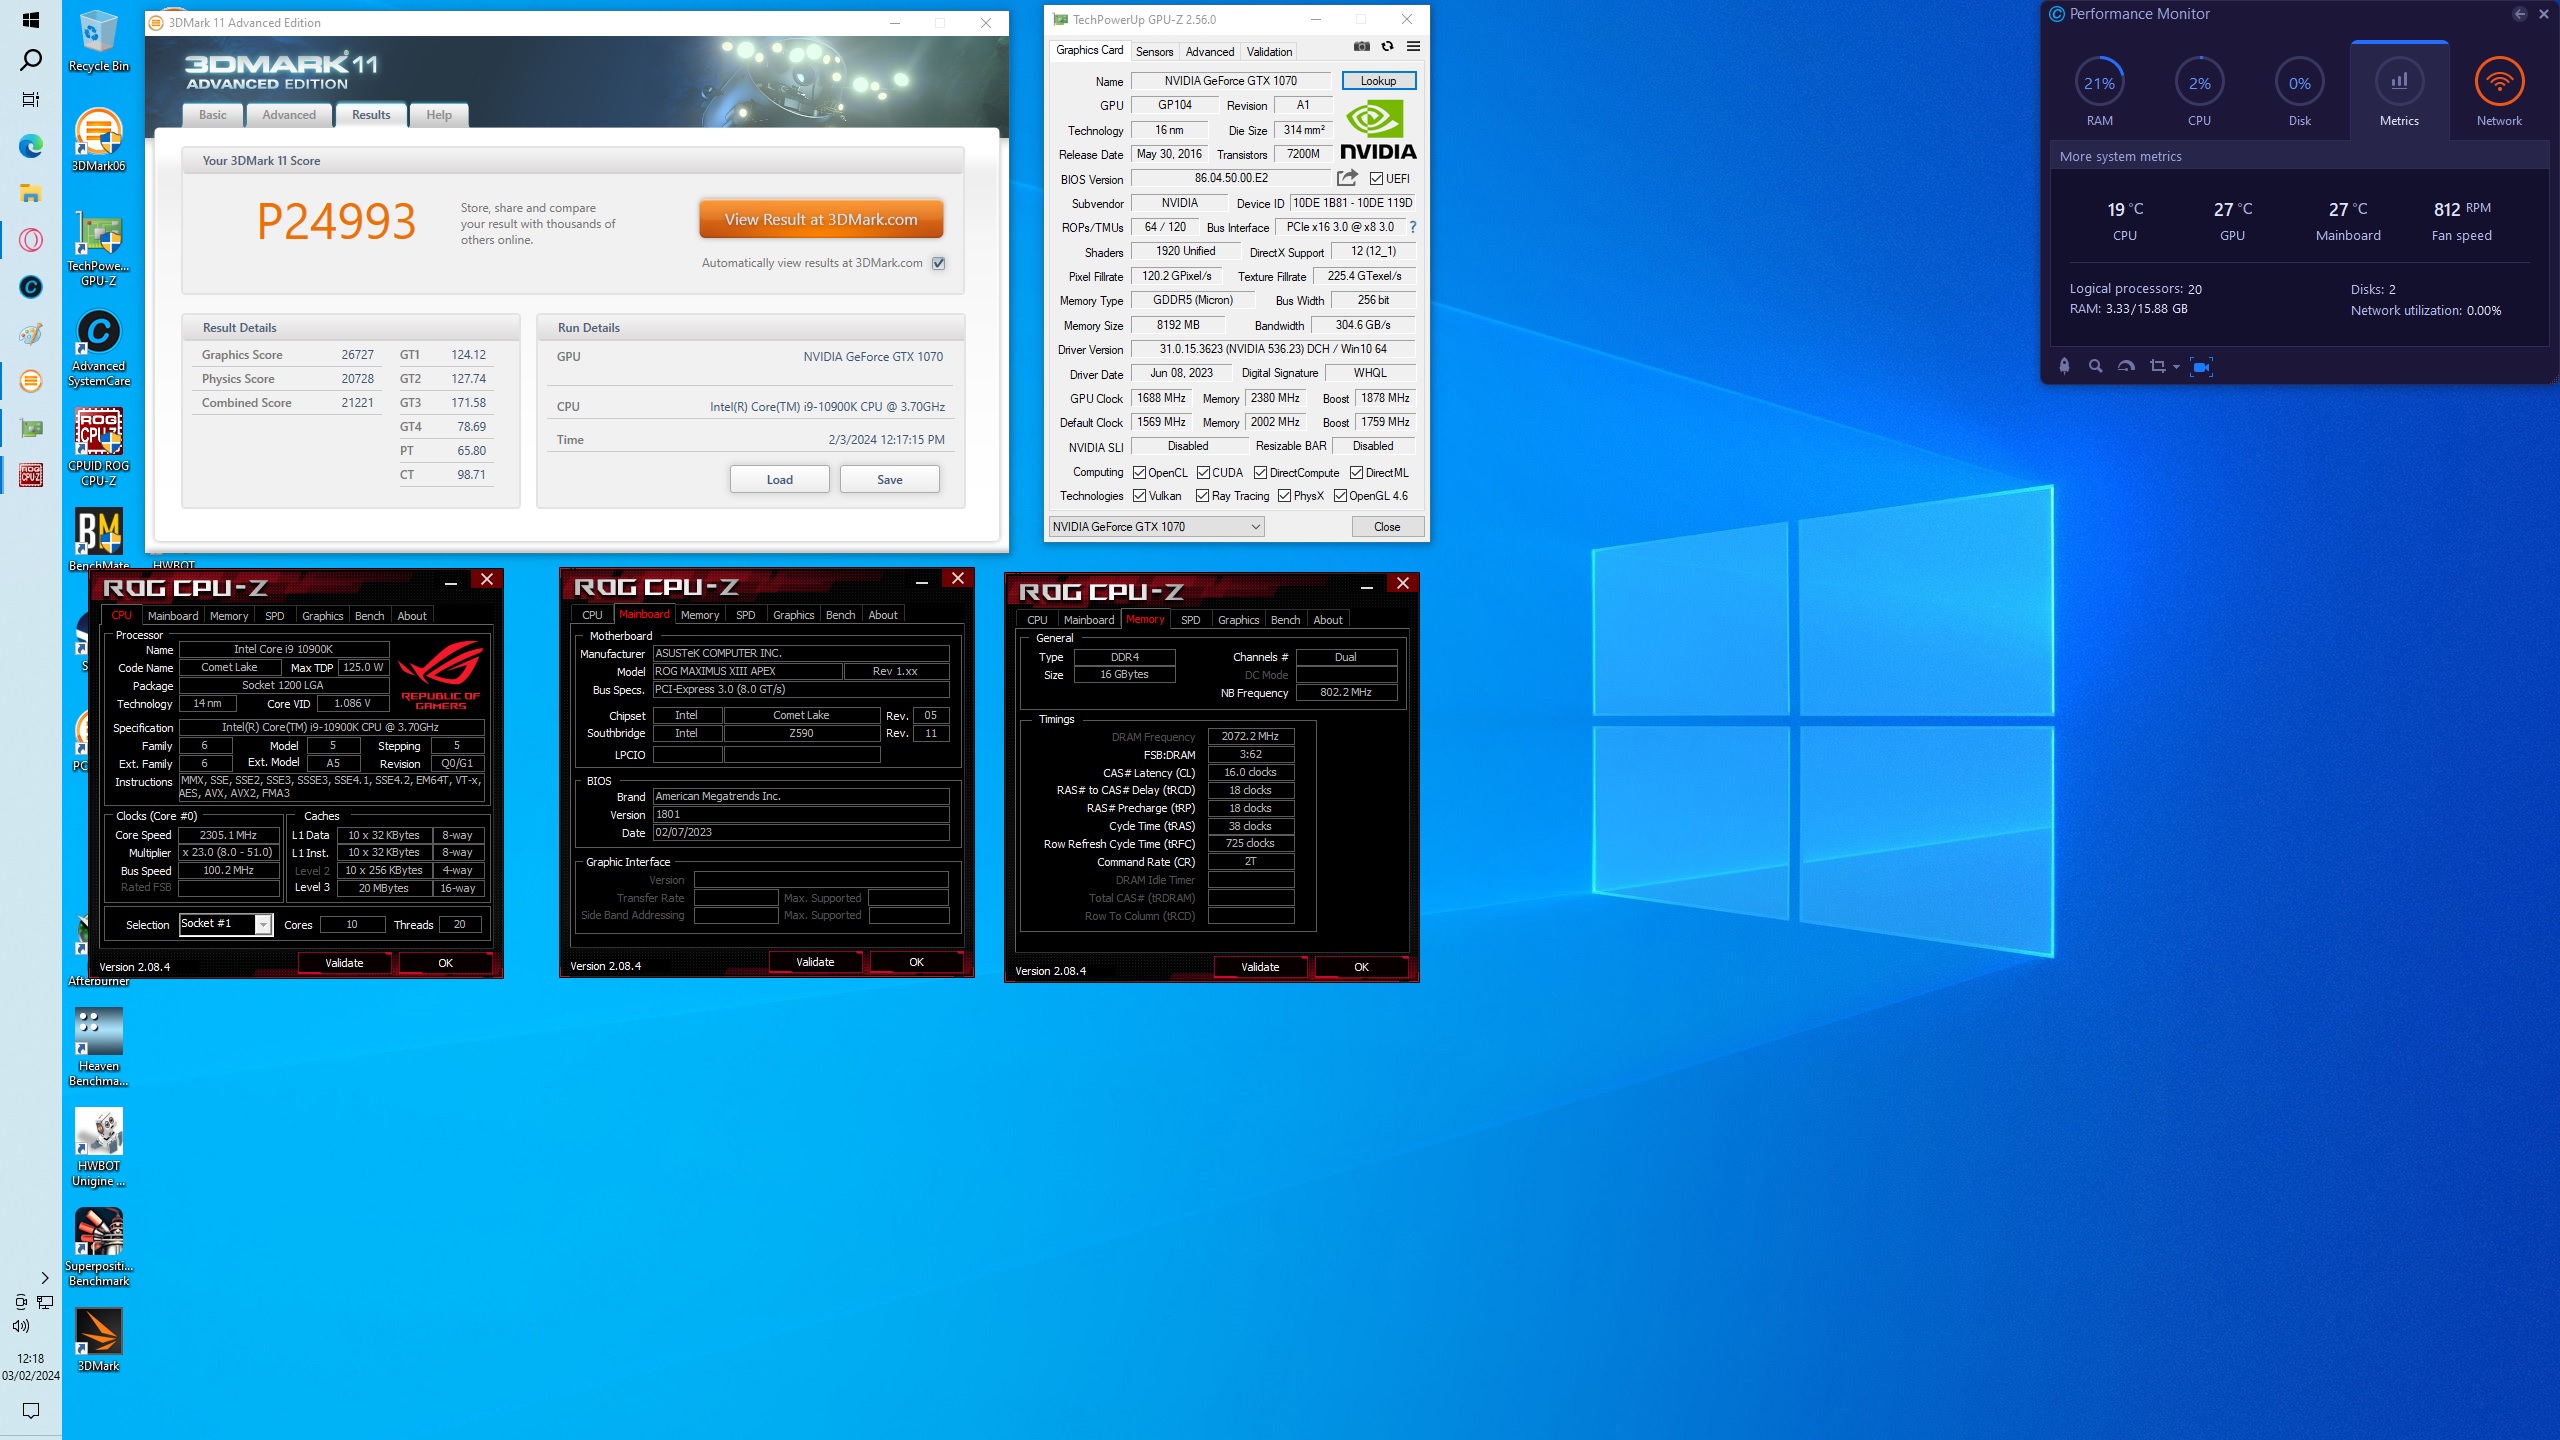Click the BIOS export share icon in GPU-Z

1347,178
